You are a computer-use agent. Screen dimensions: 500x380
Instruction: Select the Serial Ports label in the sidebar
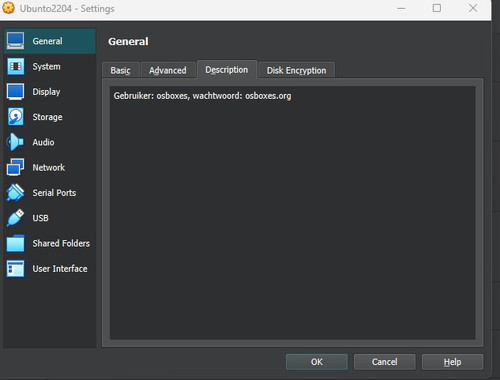pos(54,193)
